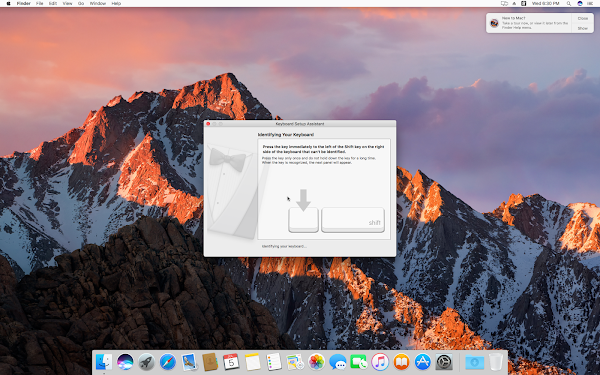Click the displays icon in menu bar
The height and width of the screenshot is (375, 600).
point(504,3)
